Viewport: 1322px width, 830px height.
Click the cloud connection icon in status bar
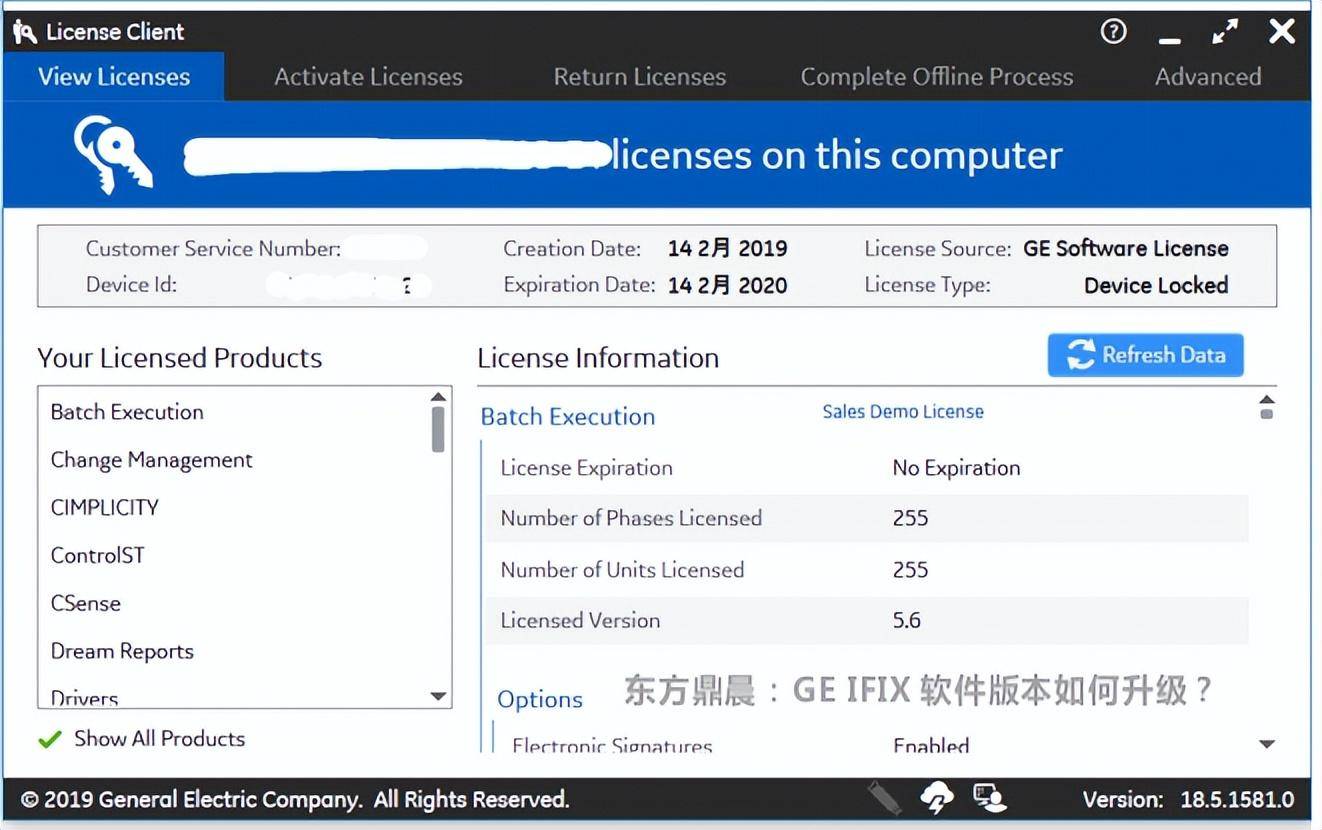coord(937,797)
